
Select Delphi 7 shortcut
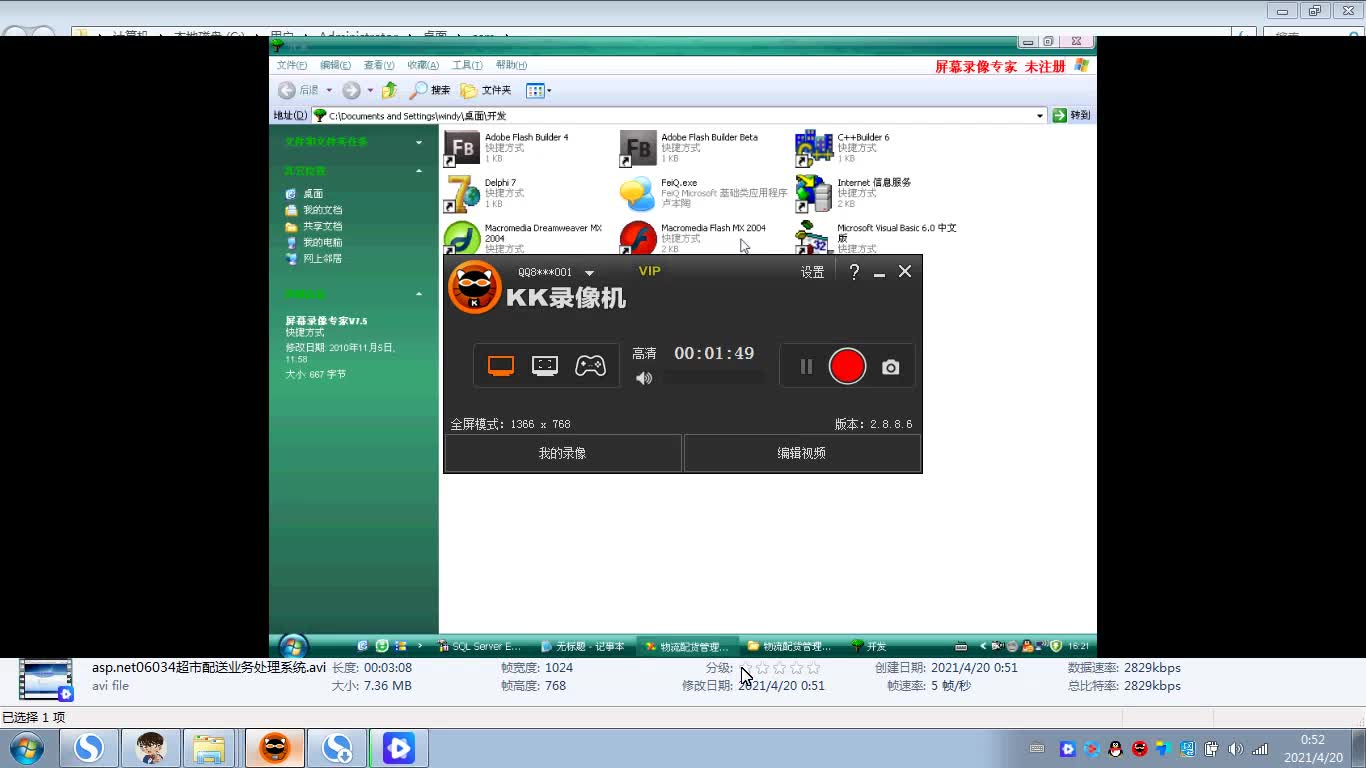[x=484, y=193]
